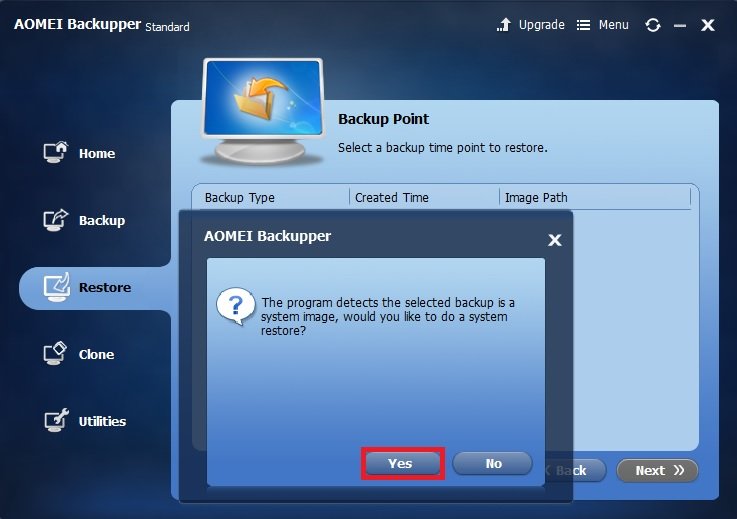737x519 pixels.
Task: Select the Restore section
Action: (x=94, y=288)
